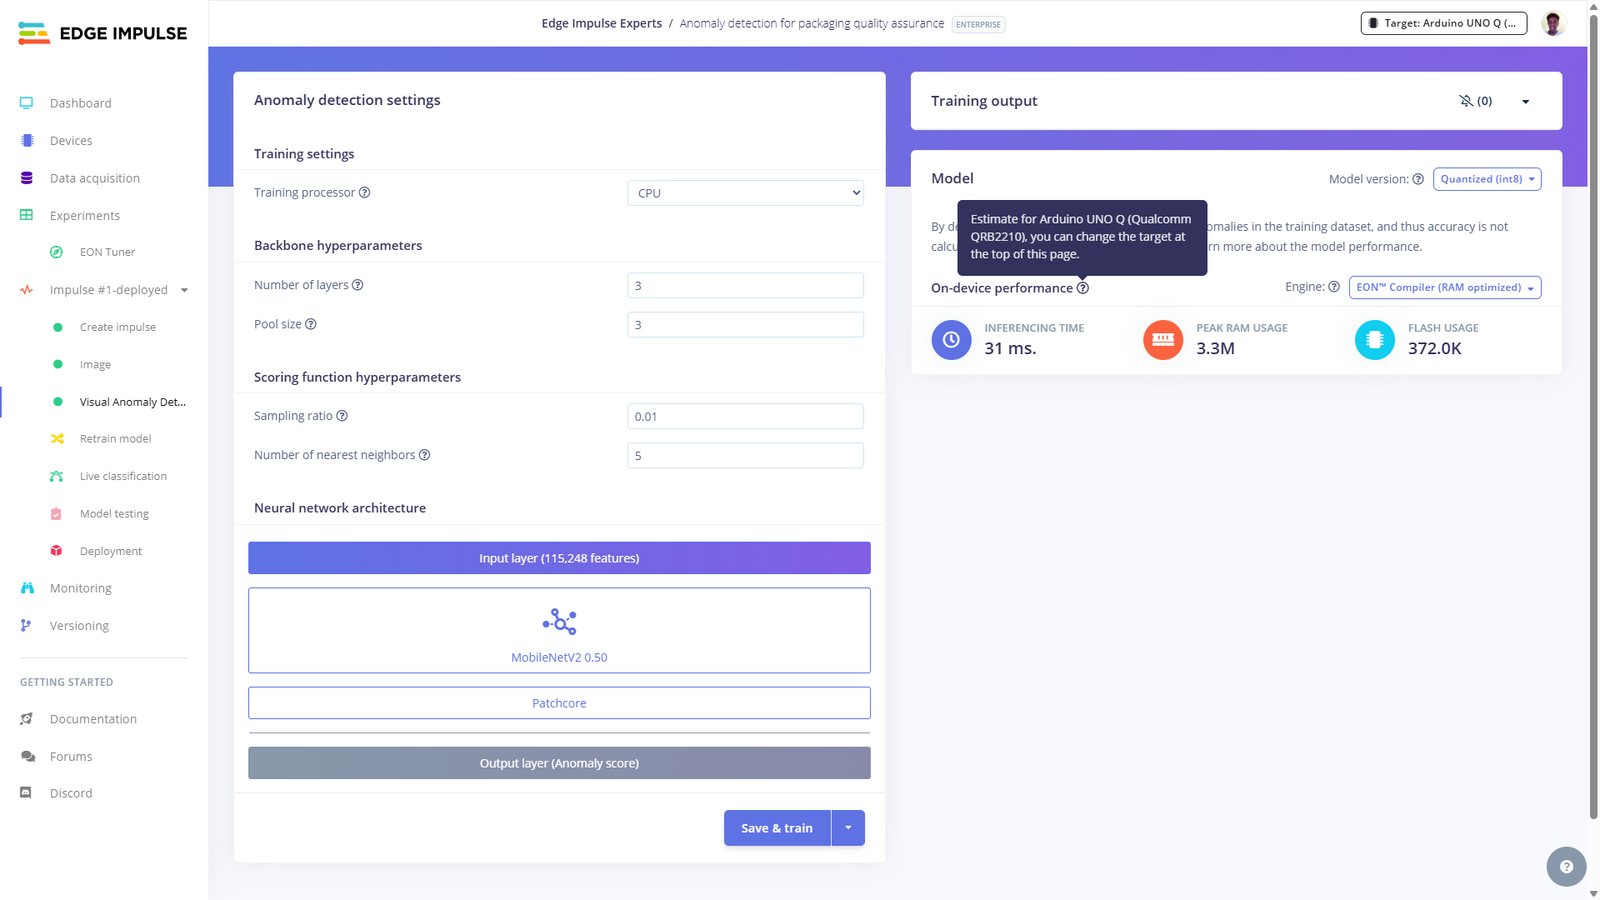Click Input layer (115,248 features) bar
This screenshot has height=900, width=1600.
(559, 558)
